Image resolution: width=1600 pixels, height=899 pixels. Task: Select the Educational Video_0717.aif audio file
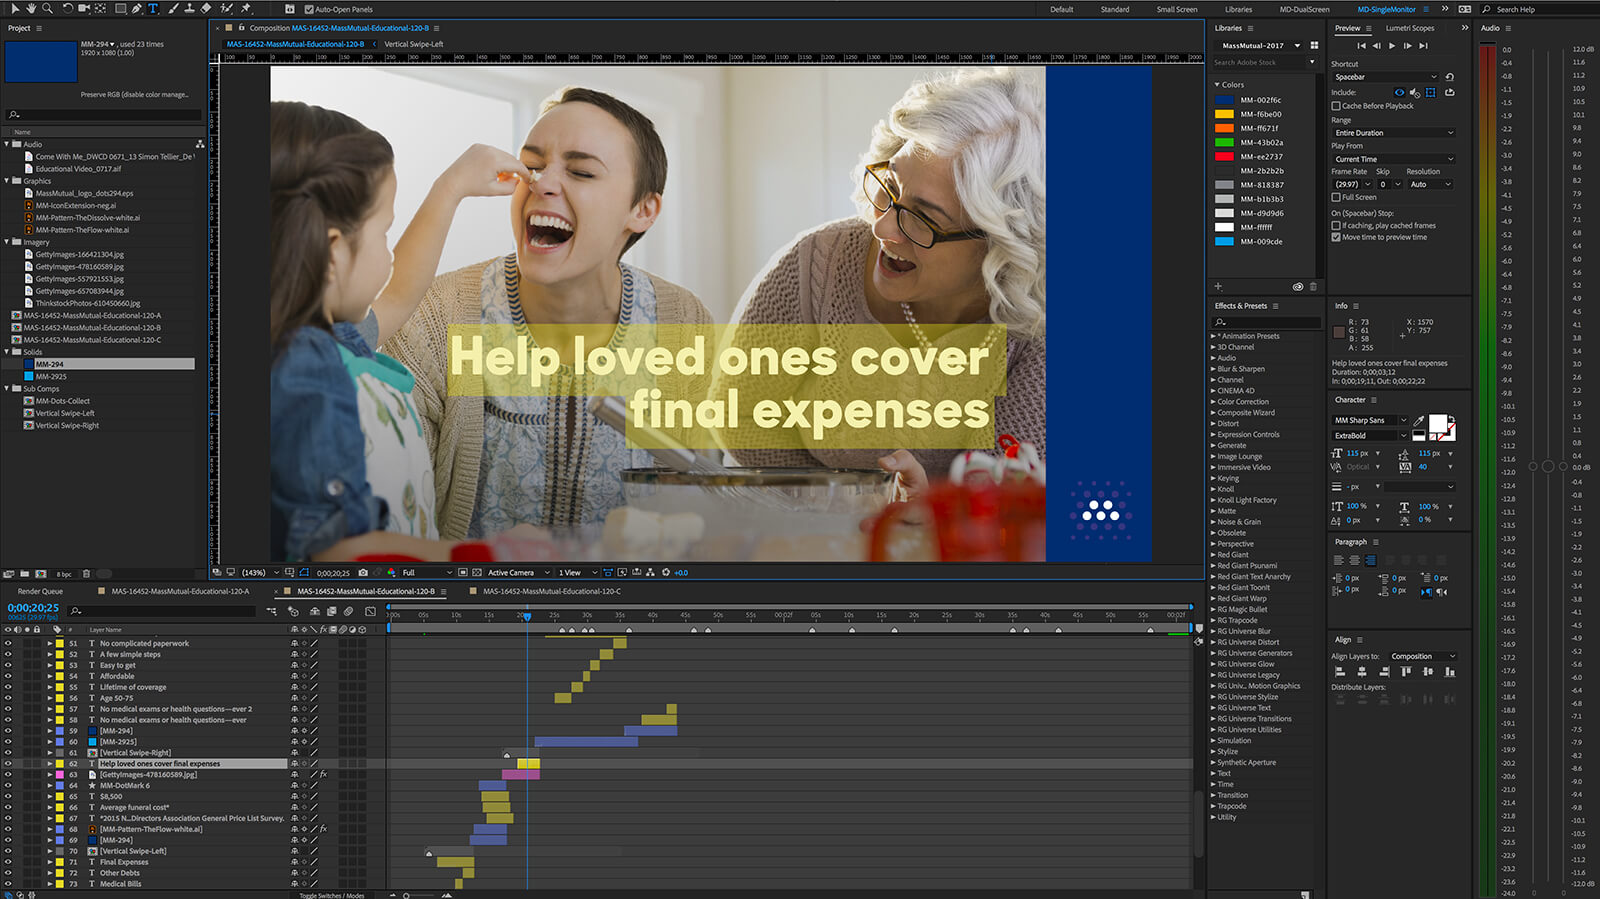pos(78,169)
